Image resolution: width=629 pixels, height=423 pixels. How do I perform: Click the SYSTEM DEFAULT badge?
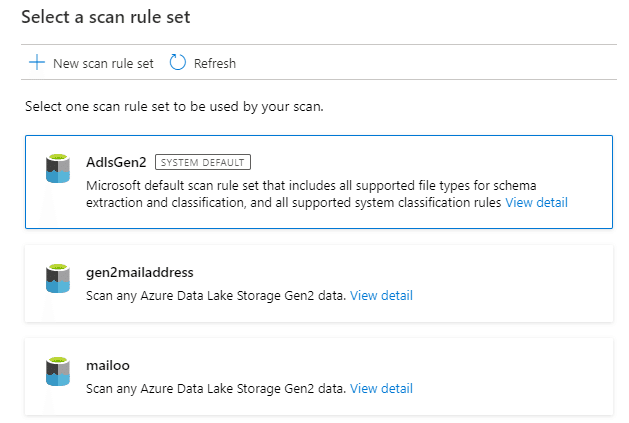click(203, 162)
